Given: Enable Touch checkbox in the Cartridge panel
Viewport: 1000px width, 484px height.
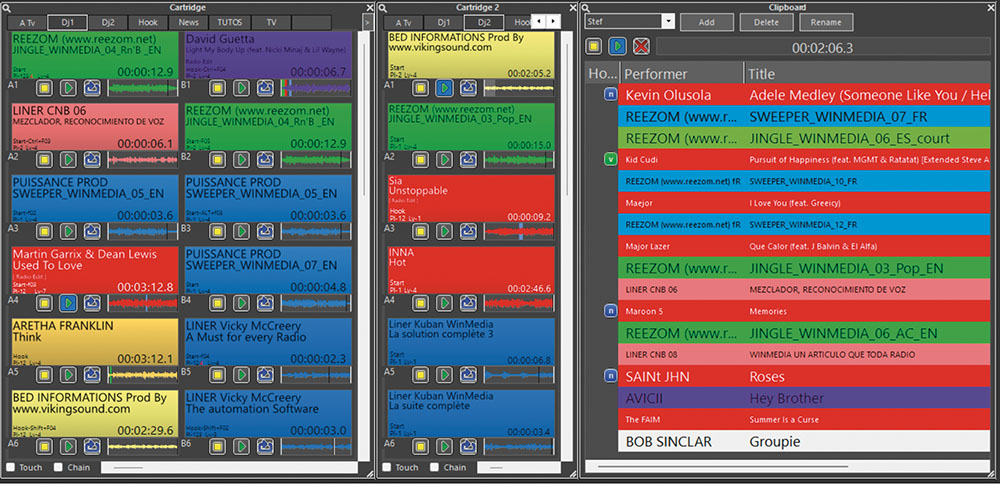Looking at the screenshot, I should 11,467.
